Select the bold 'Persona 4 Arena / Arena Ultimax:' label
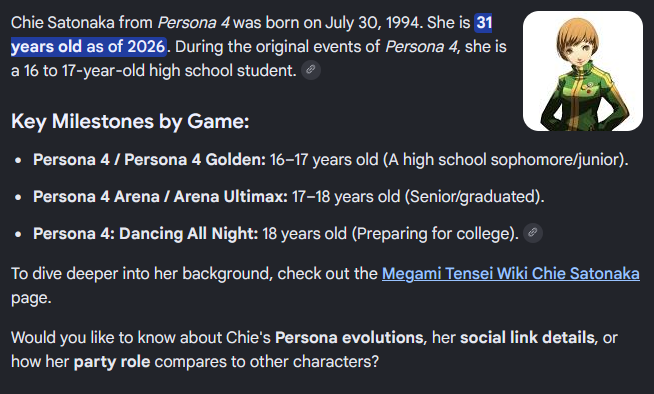 click(160, 196)
